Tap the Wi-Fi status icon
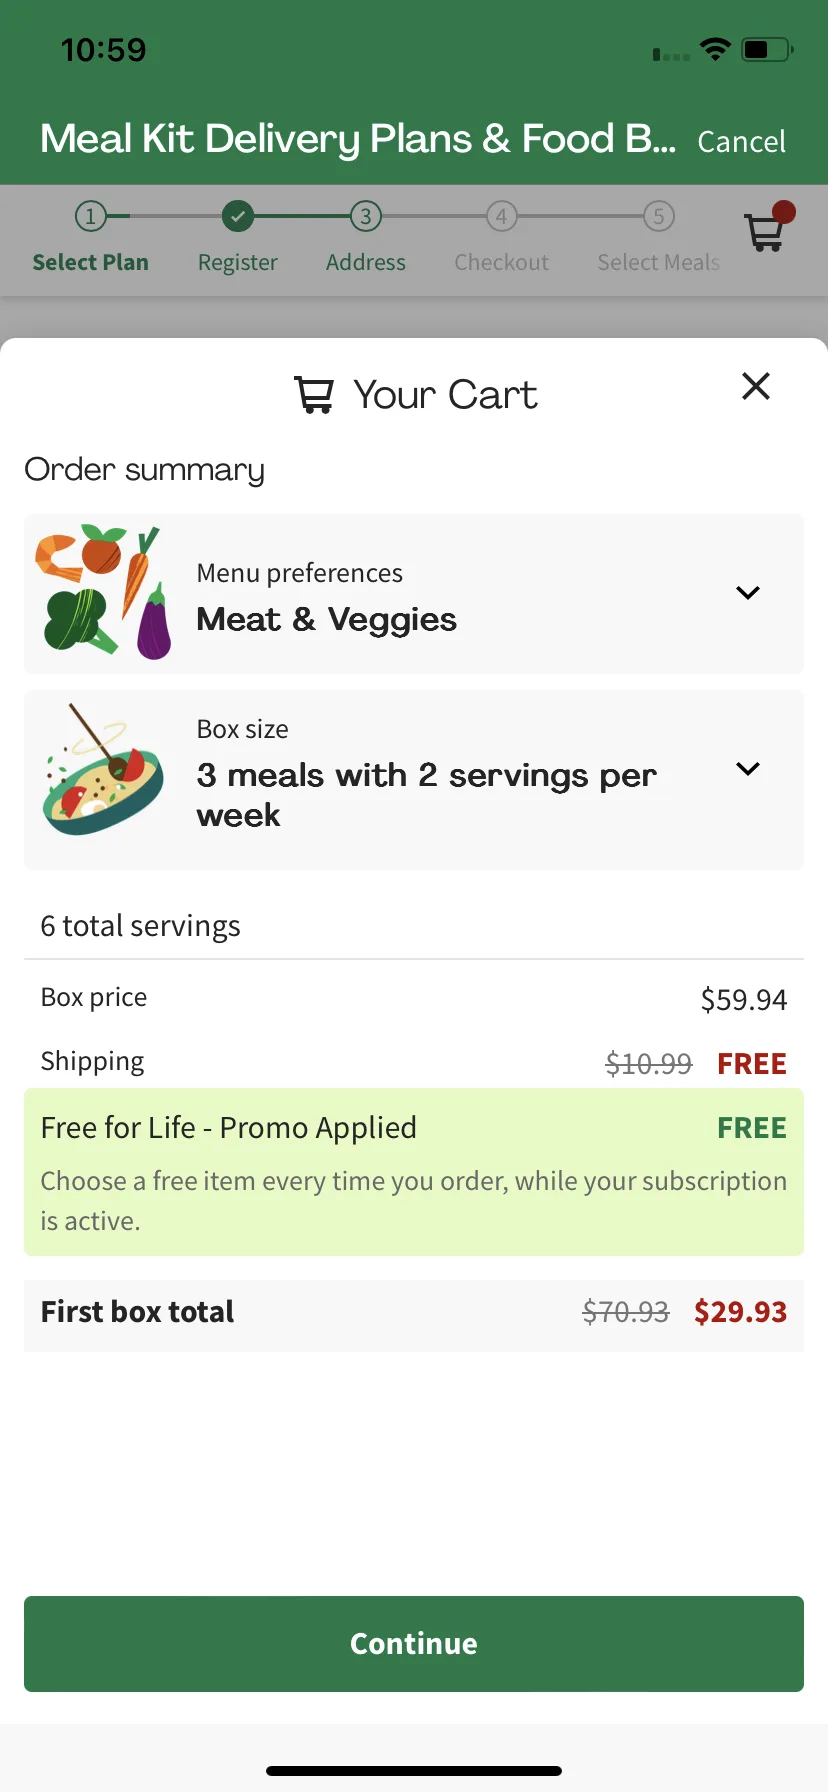828x1792 pixels. coord(715,49)
